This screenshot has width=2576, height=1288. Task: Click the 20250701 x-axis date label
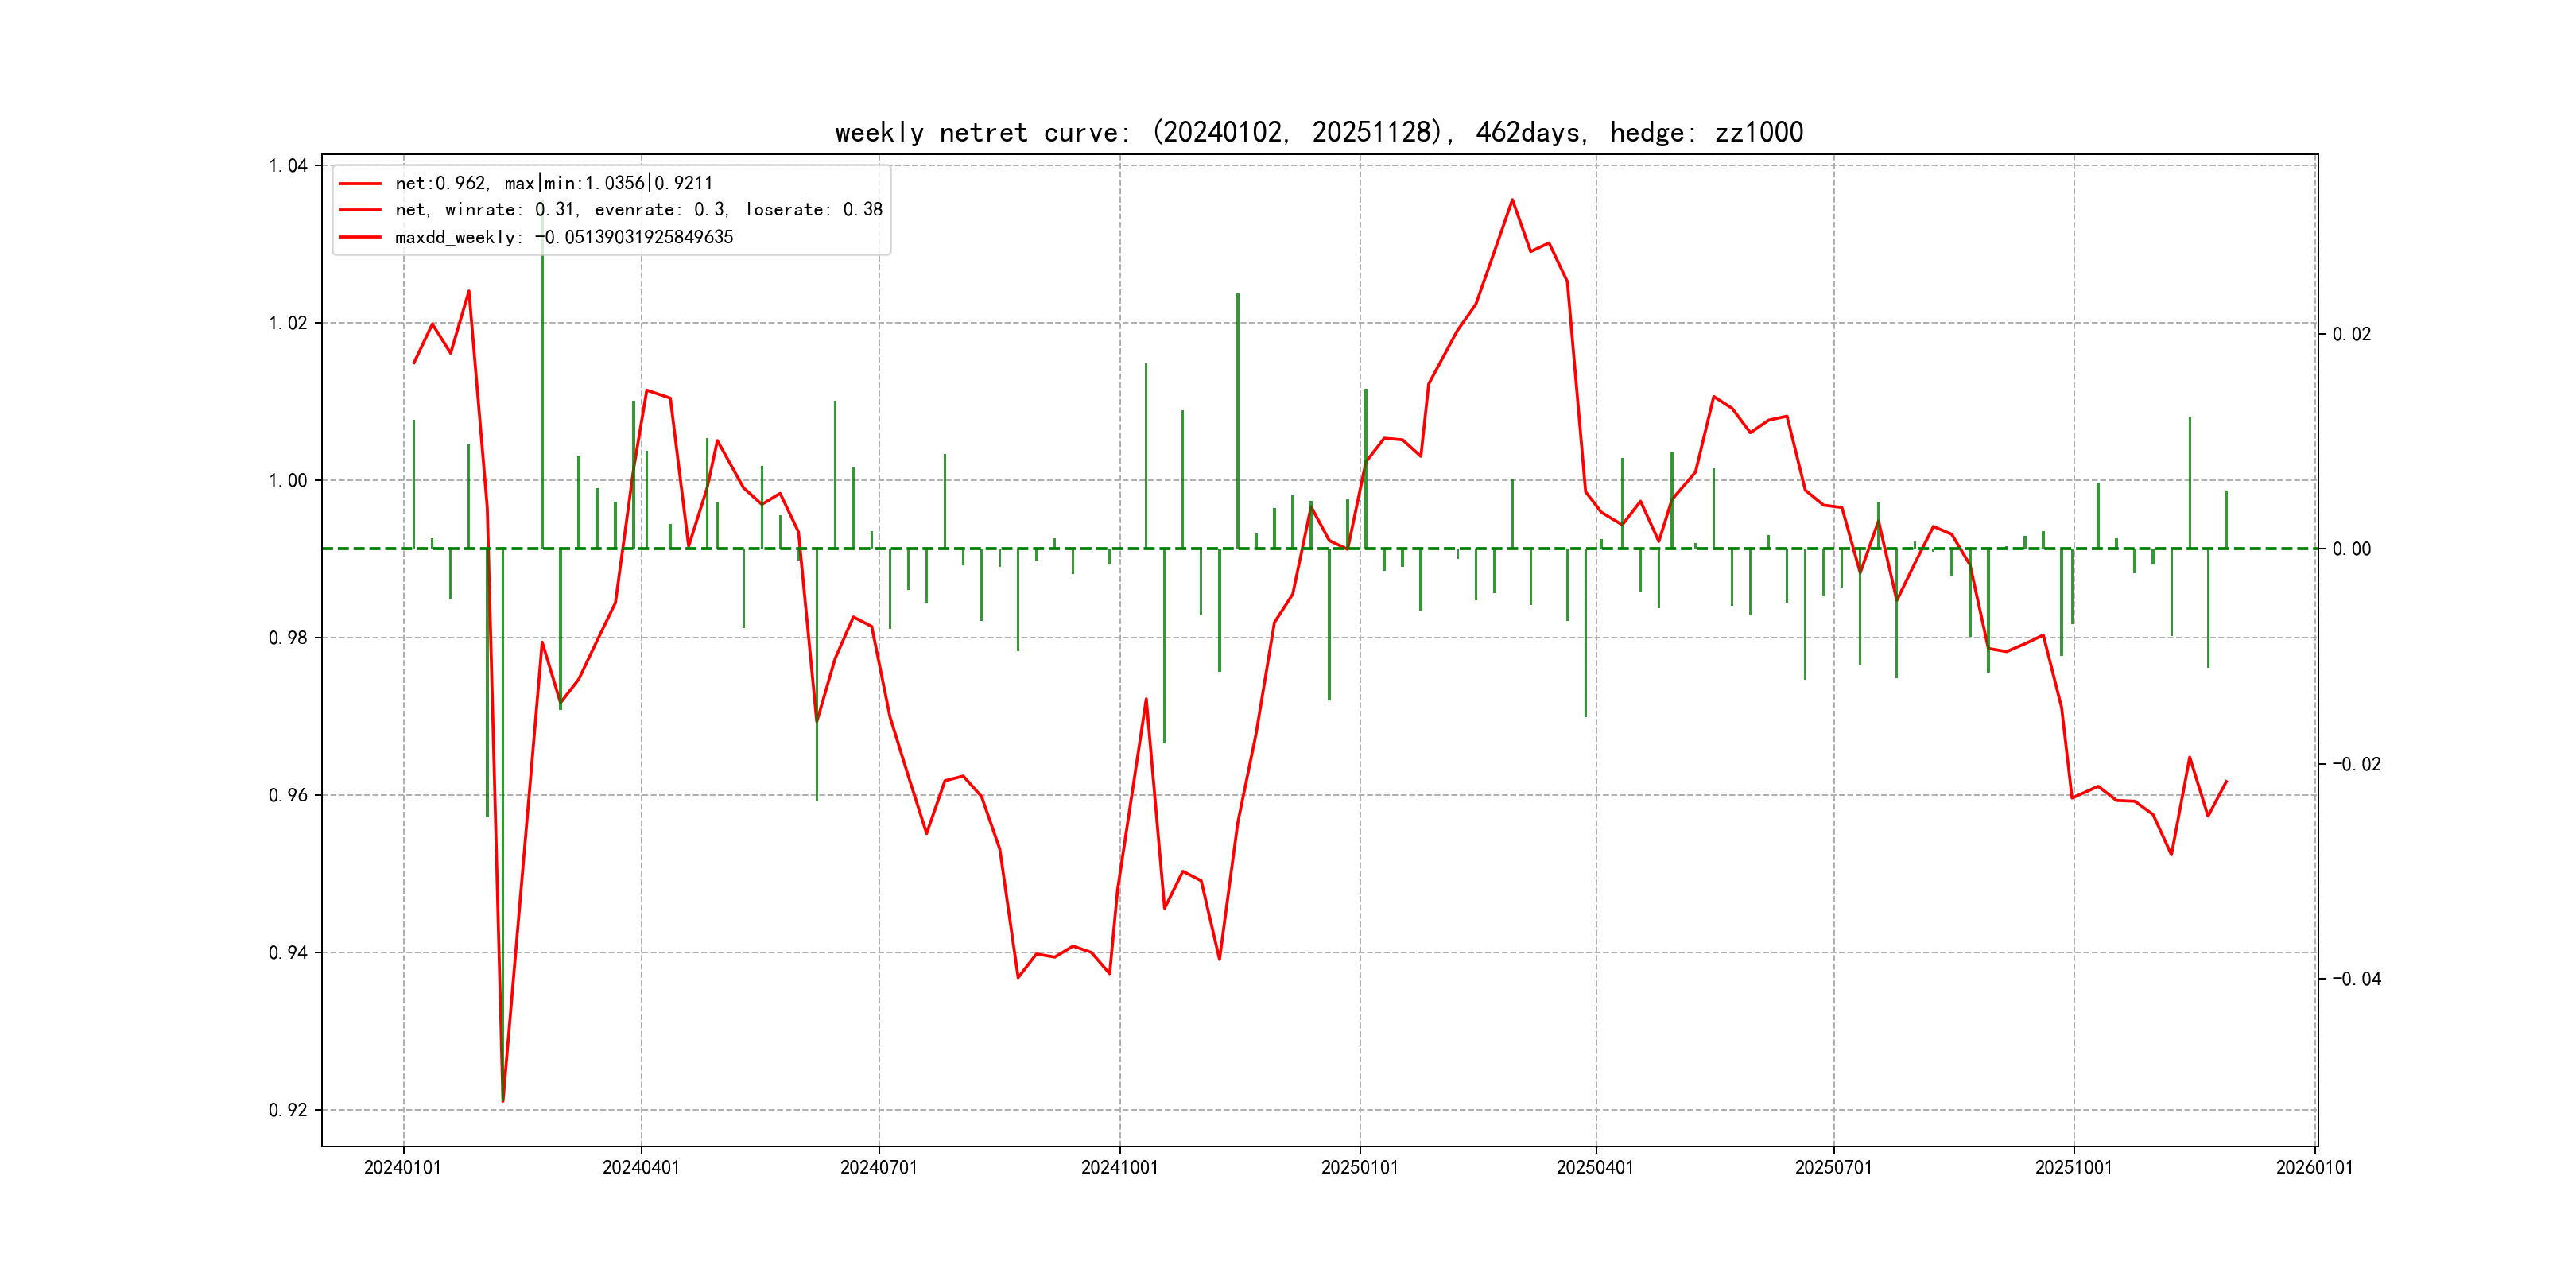tap(1833, 1168)
